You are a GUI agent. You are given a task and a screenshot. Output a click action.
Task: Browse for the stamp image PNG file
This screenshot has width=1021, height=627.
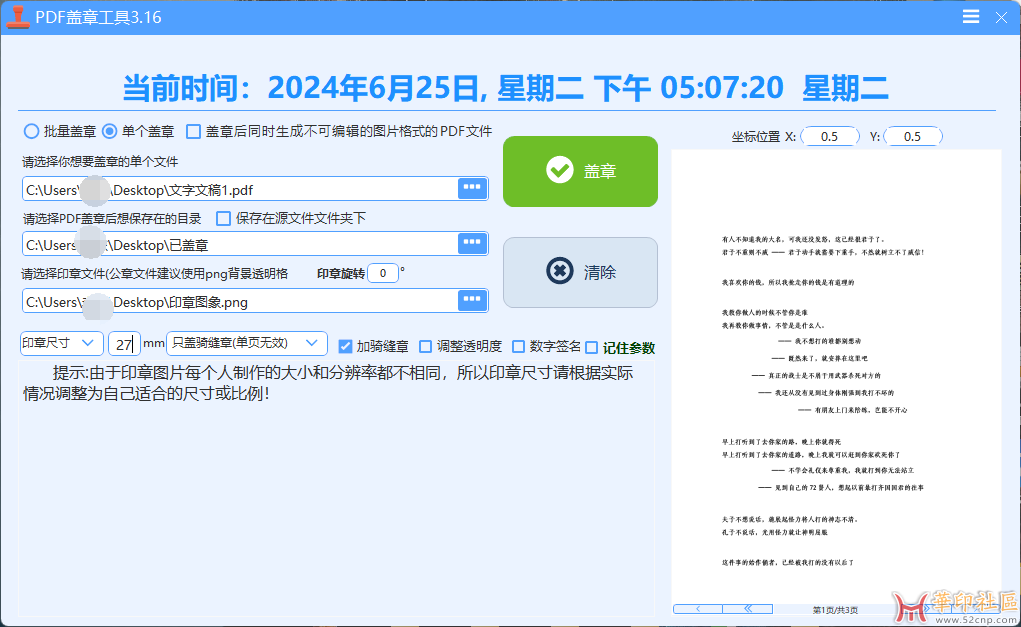point(472,300)
